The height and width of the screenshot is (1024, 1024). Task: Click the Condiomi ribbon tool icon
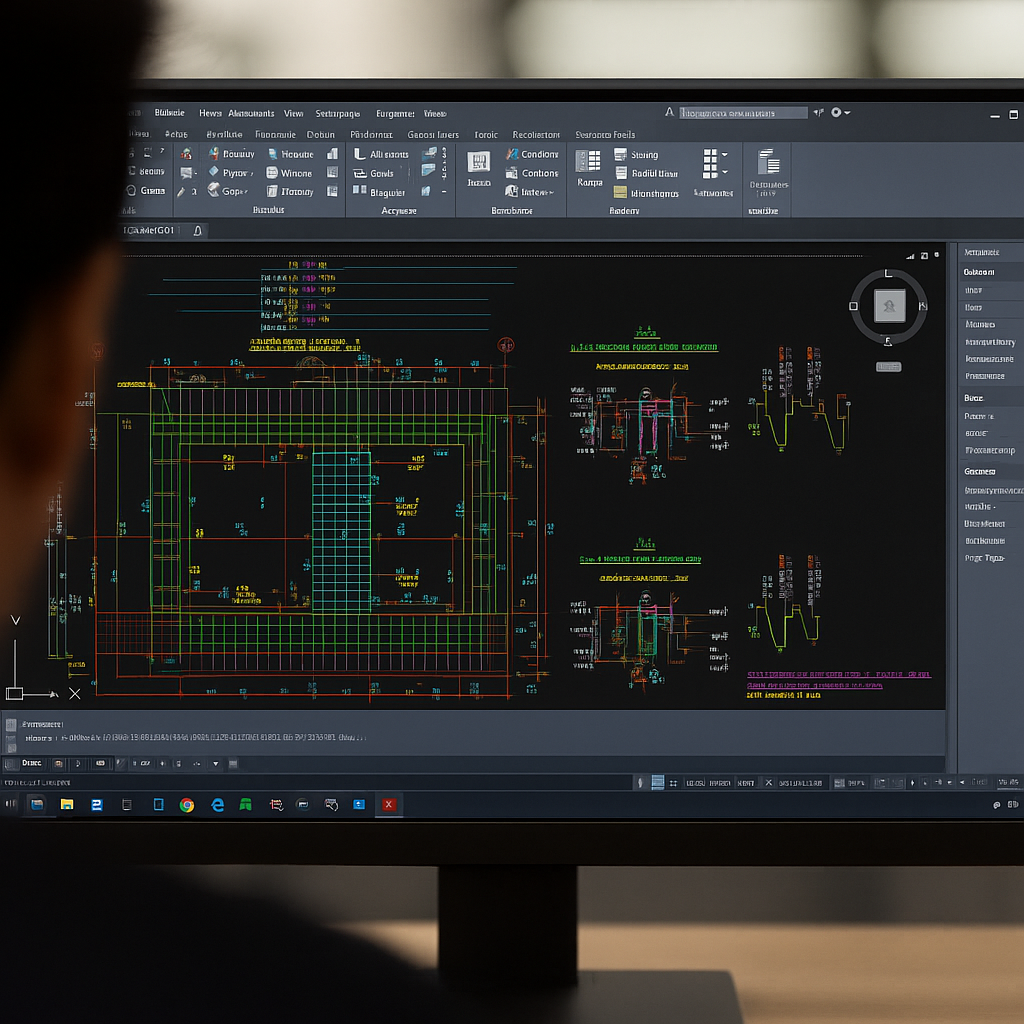coord(510,154)
